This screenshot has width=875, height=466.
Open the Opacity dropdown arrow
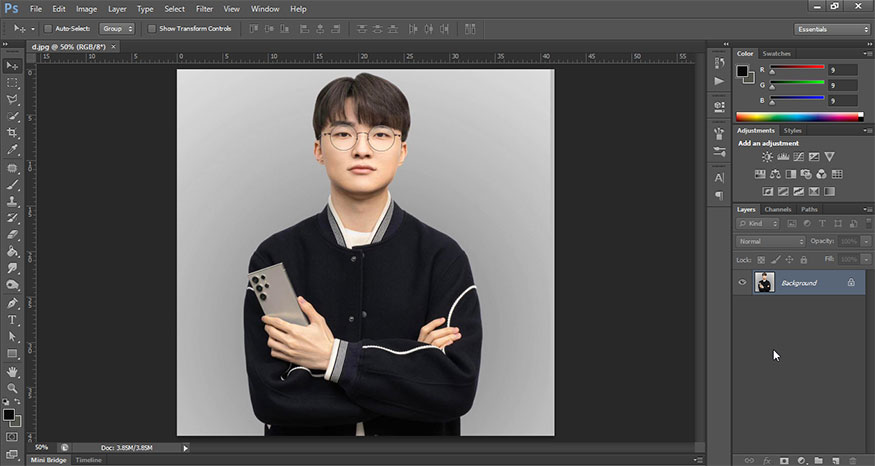pos(866,241)
